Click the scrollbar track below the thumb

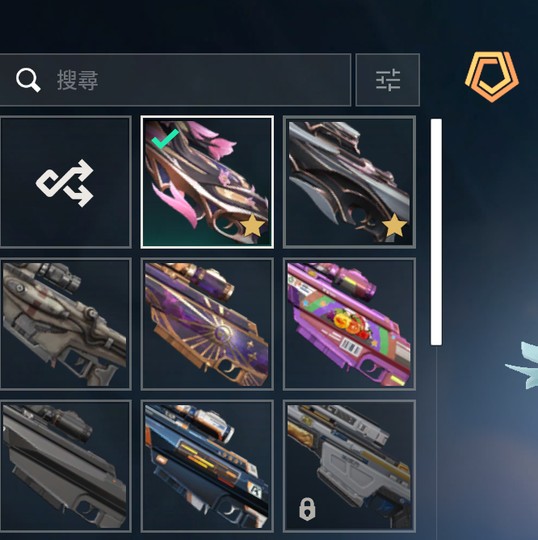436,441
